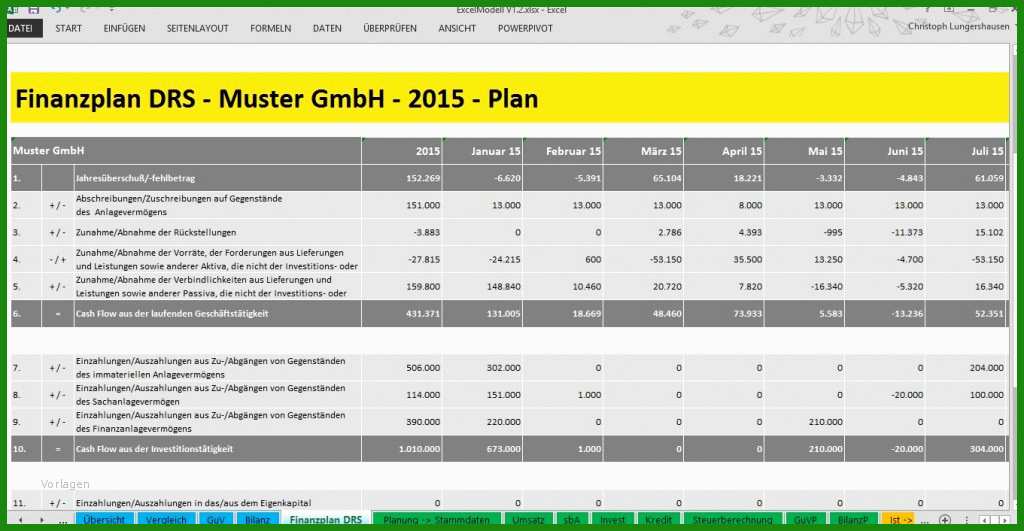Select value -11.373 in Juni column
The width and height of the screenshot is (1024, 531).
pyautogui.click(x=885, y=233)
